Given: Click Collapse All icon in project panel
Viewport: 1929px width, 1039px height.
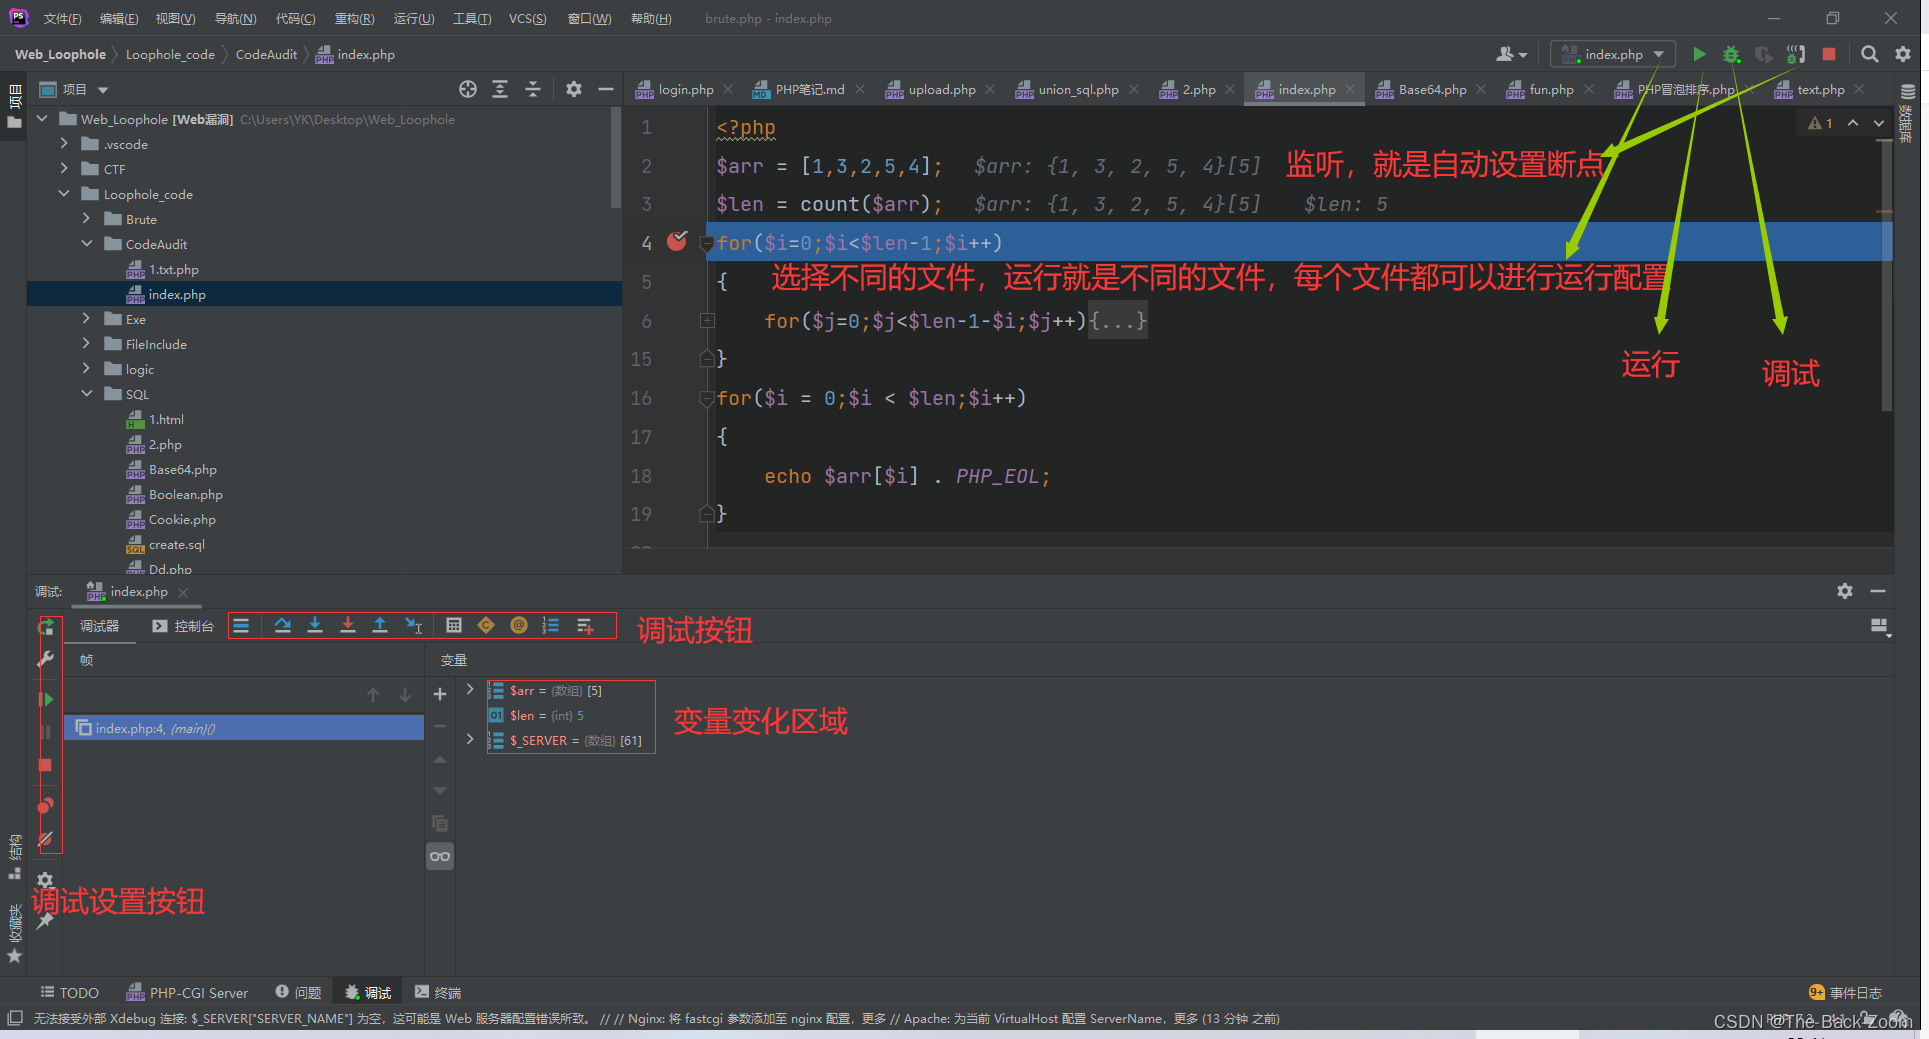Looking at the screenshot, I should point(533,89).
